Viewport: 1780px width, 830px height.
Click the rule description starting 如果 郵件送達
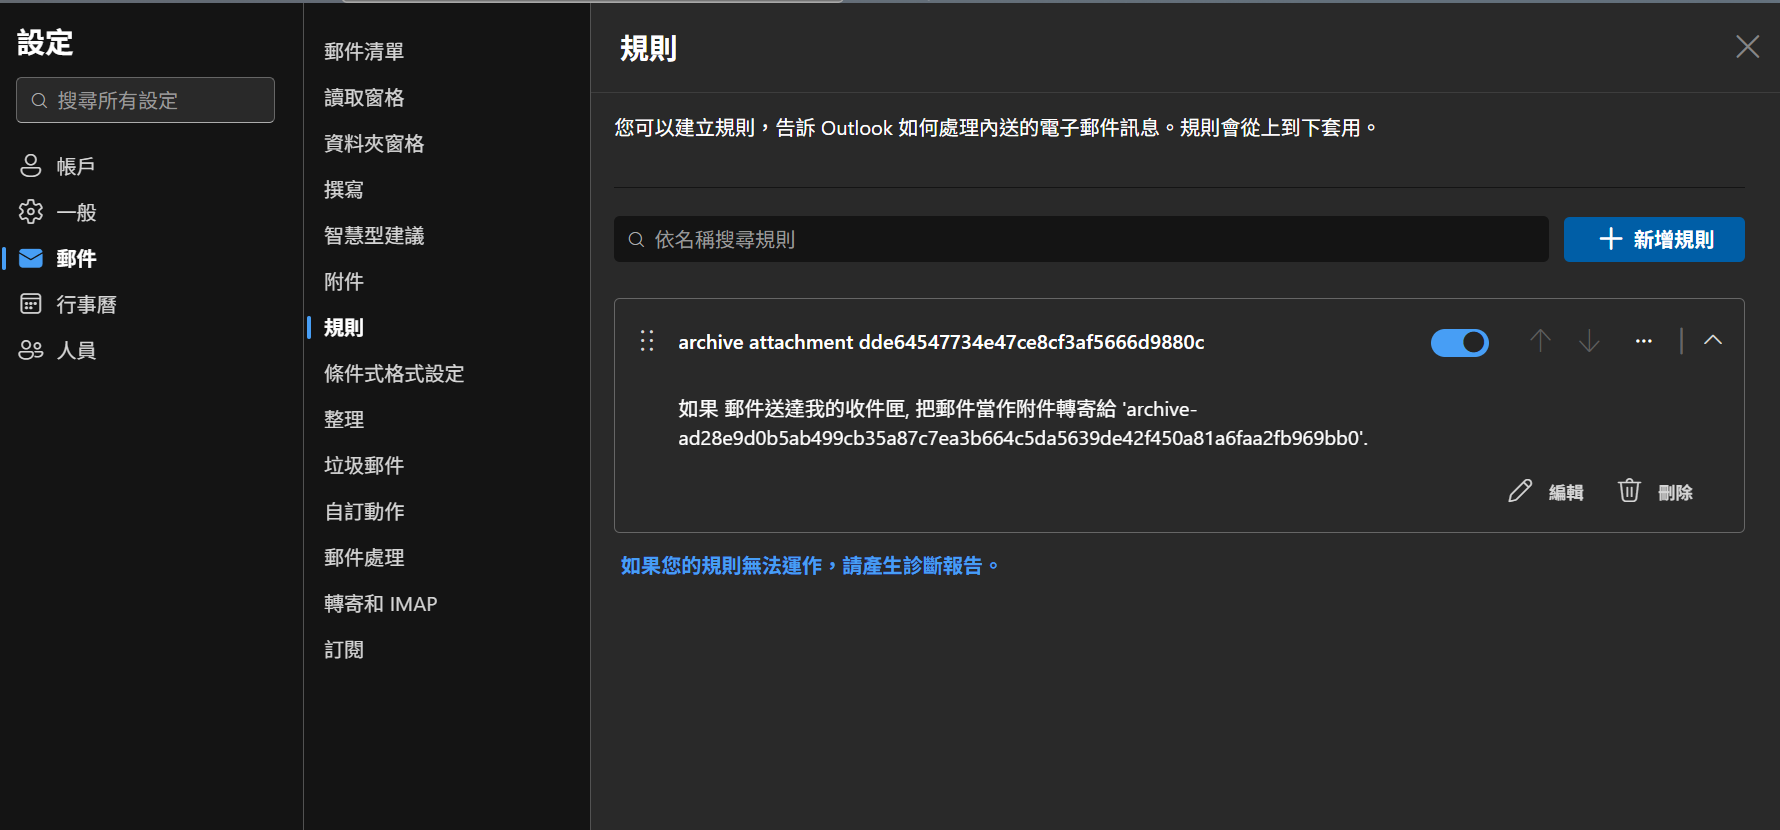pyautogui.click(x=1023, y=423)
